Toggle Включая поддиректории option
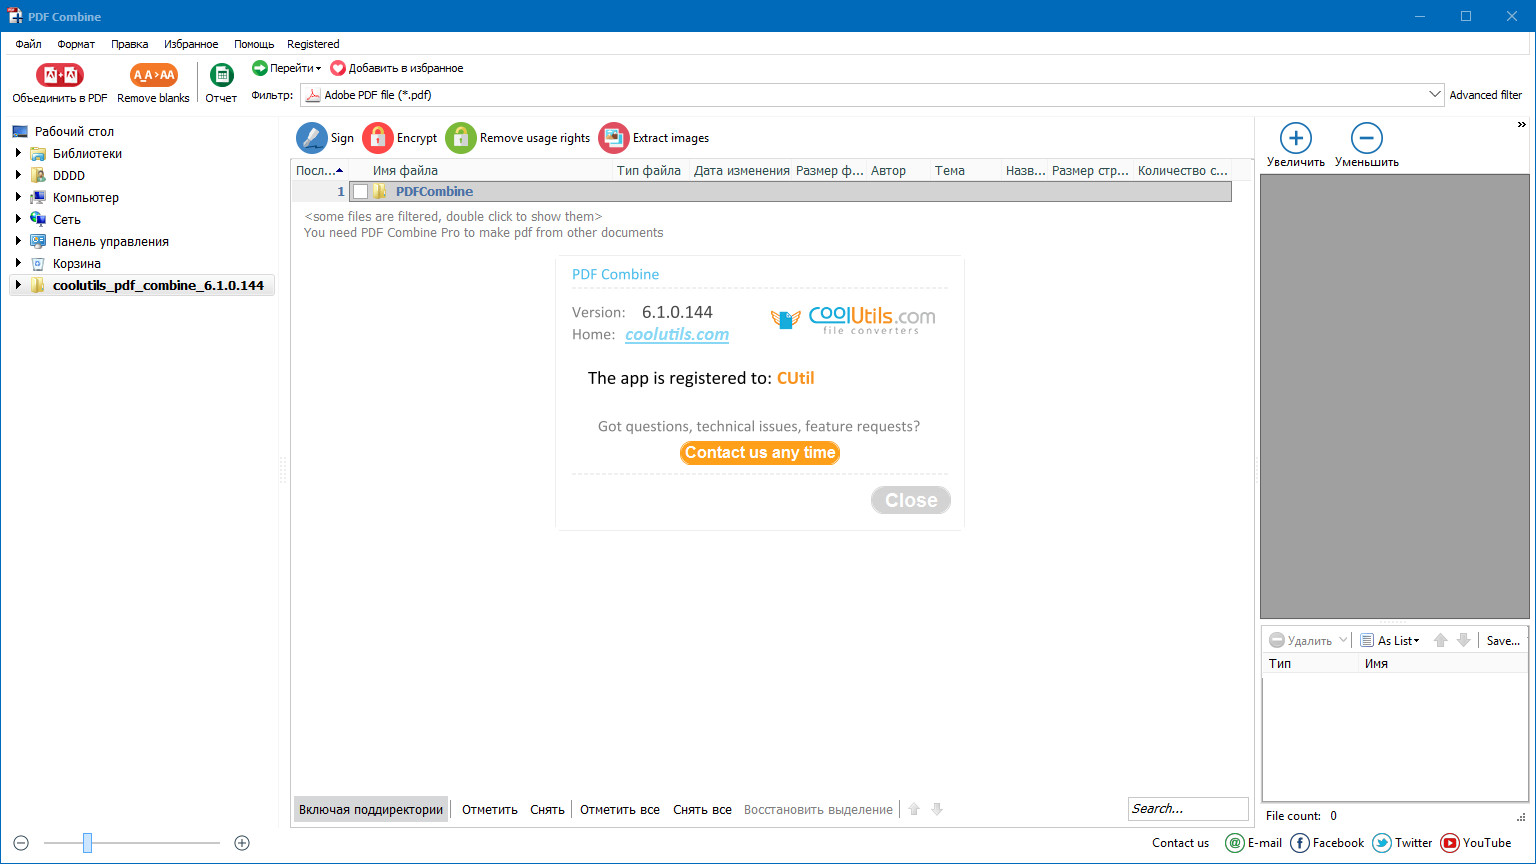Viewport: 1536px width, 864px height. 371,809
